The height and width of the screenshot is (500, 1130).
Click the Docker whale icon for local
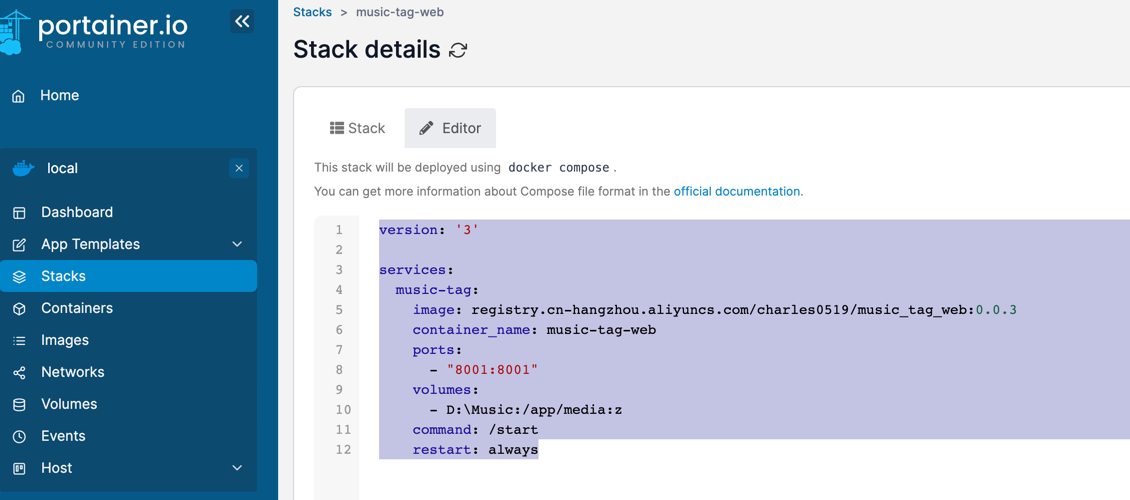coord(23,168)
